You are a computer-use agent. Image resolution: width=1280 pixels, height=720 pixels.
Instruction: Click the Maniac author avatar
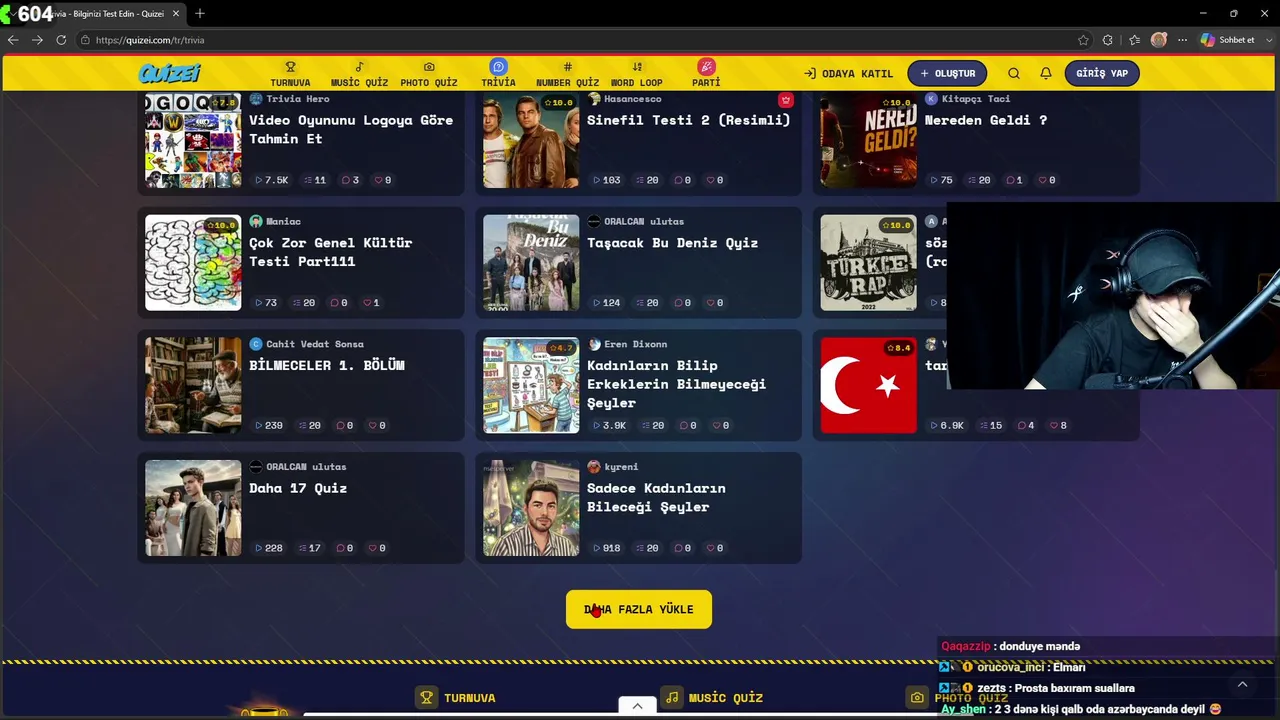(256, 222)
